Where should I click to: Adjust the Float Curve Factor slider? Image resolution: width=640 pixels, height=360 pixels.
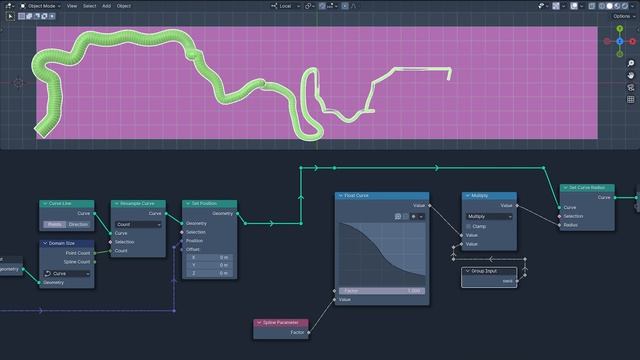click(x=382, y=291)
